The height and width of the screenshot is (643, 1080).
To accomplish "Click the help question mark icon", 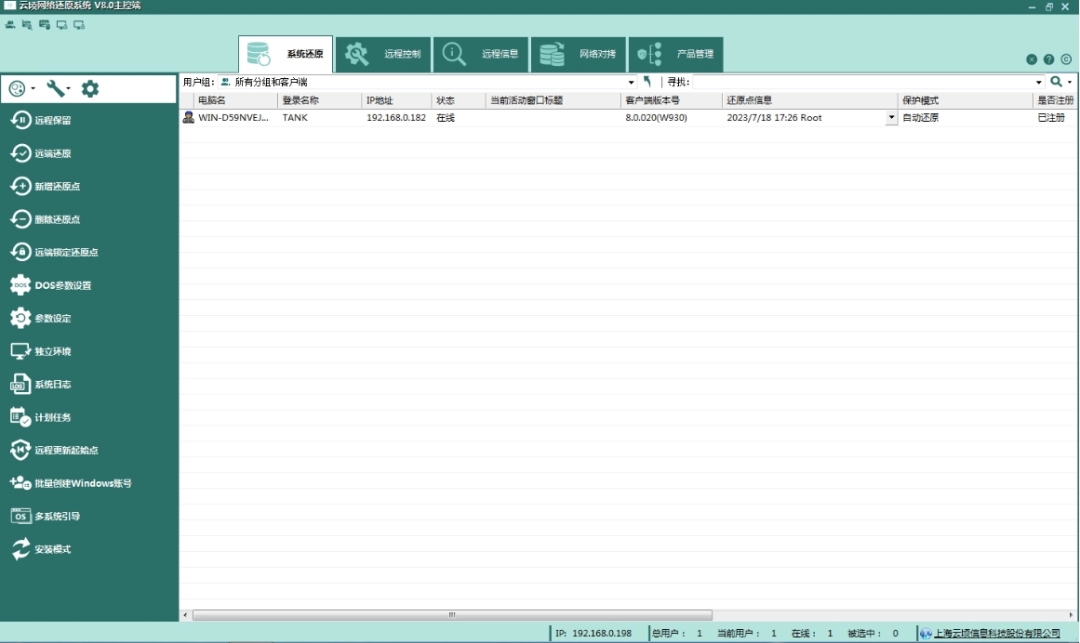I will [1049, 60].
